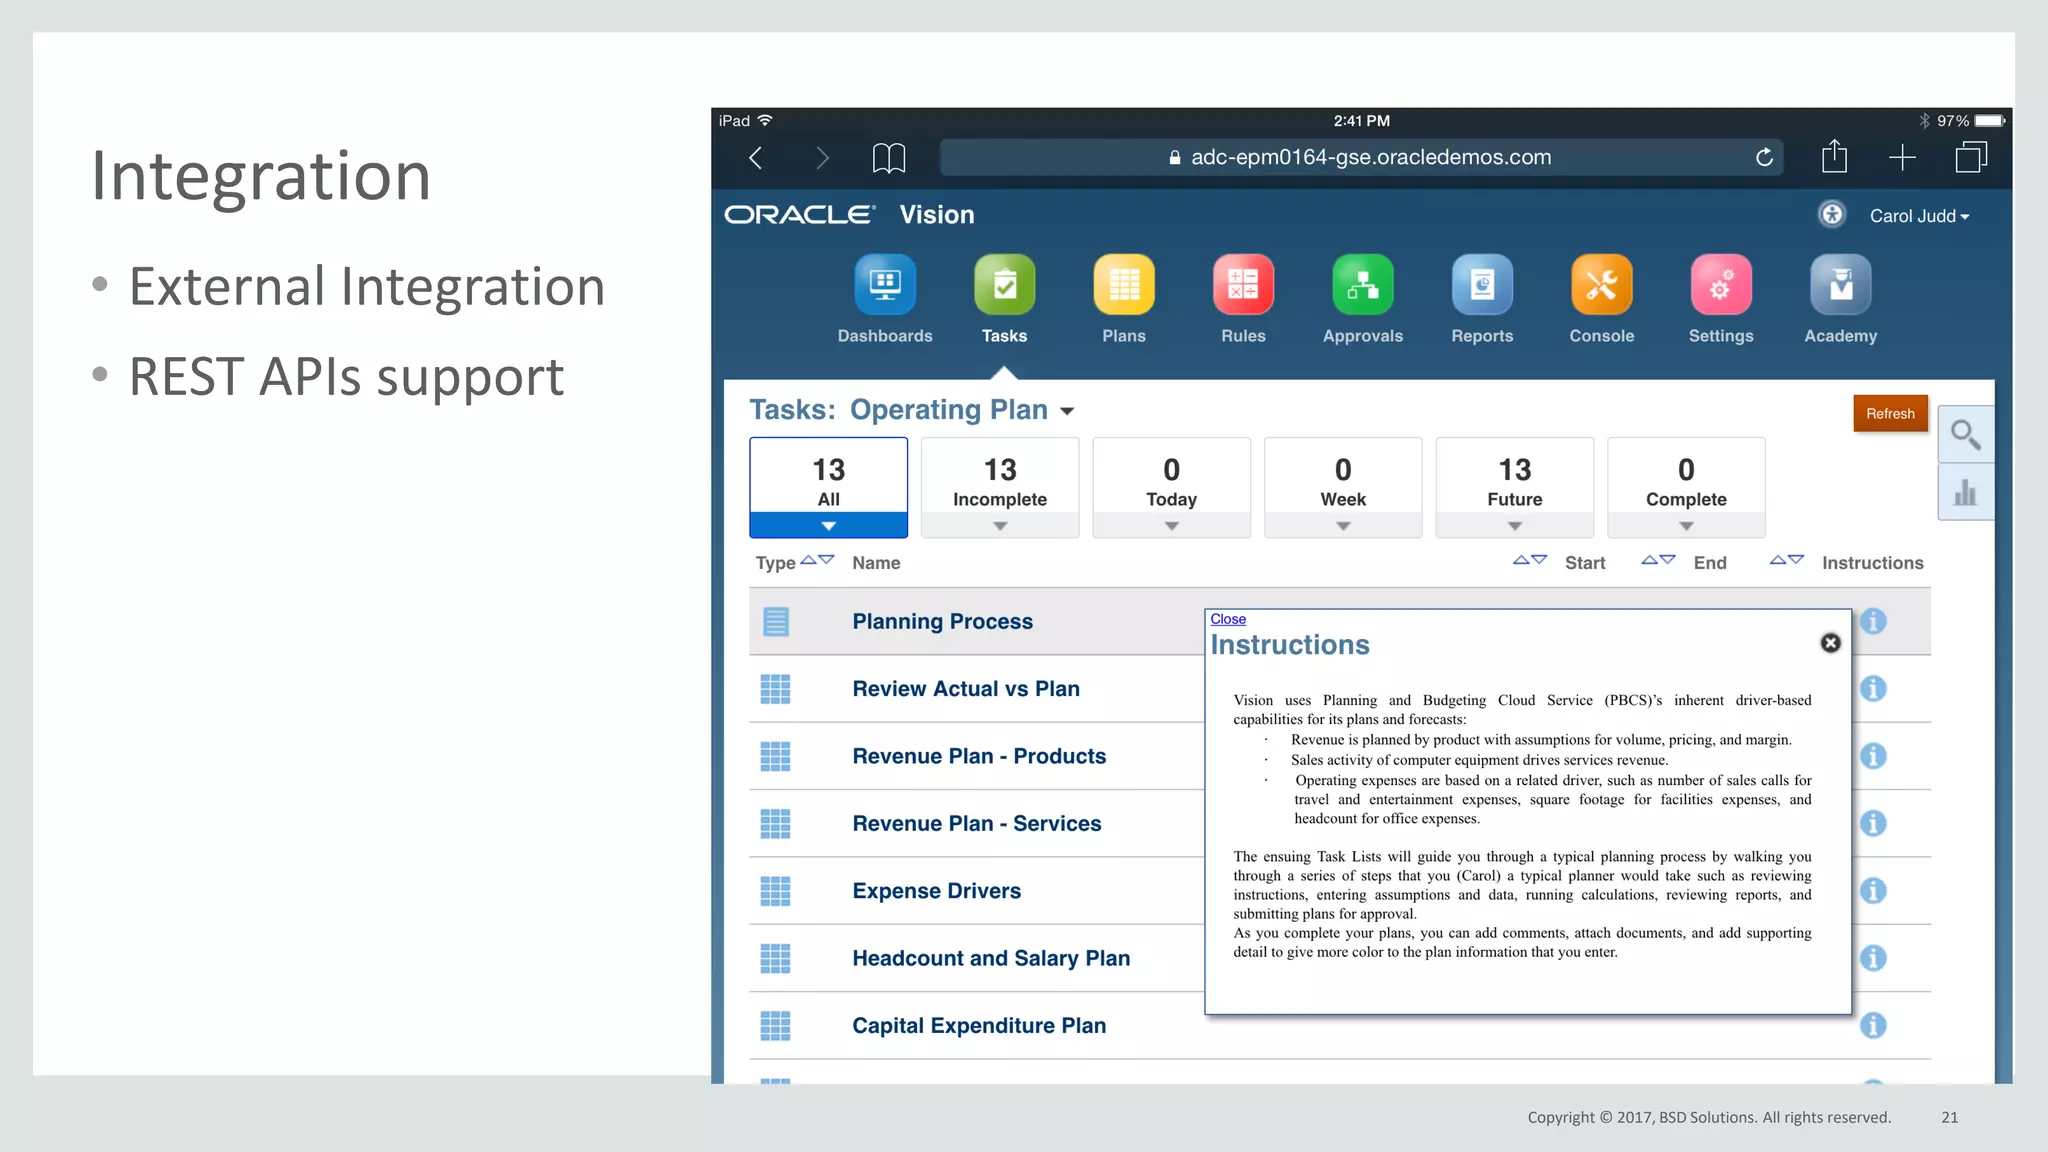Open the Dashboards icon

(885, 286)
